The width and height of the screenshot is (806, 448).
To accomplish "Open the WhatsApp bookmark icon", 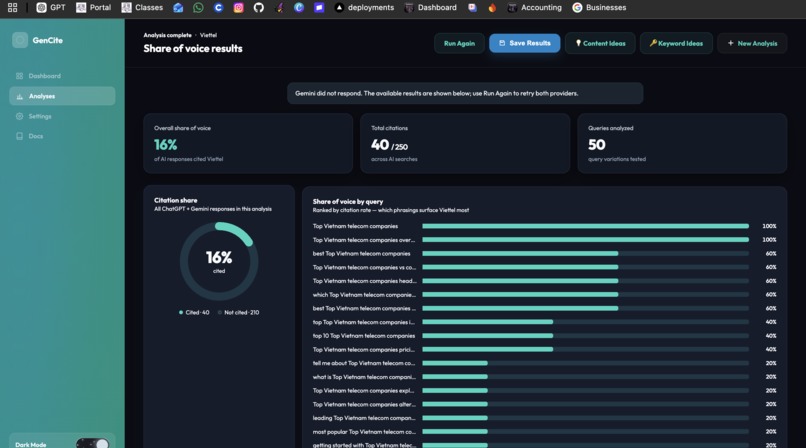I will point(198,8).
